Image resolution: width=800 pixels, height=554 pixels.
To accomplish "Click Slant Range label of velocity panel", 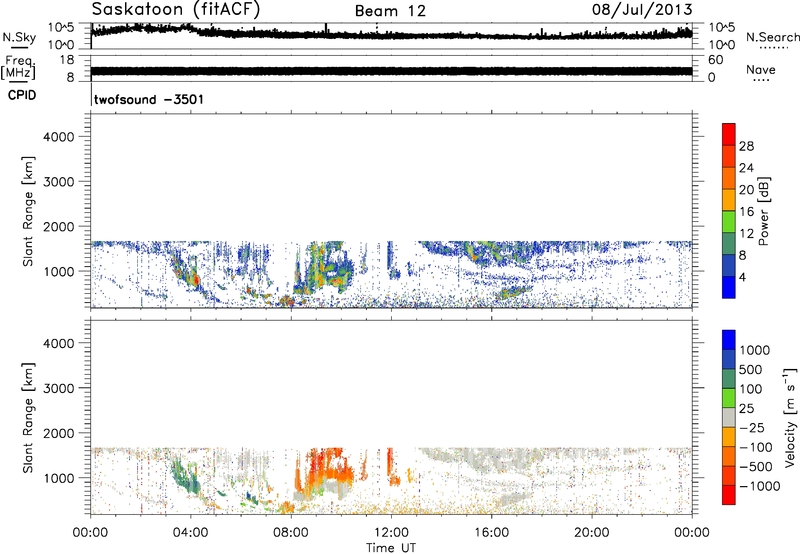I will pos(28,418).
